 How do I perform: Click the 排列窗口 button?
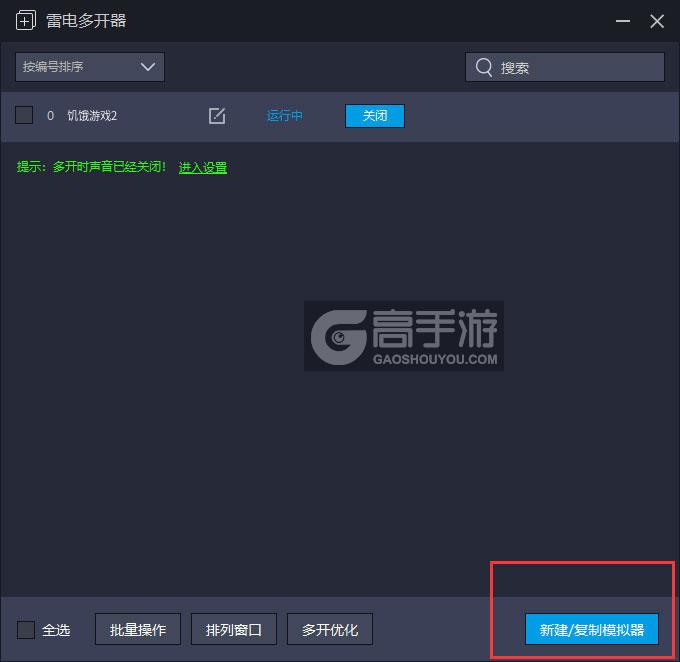234,629
